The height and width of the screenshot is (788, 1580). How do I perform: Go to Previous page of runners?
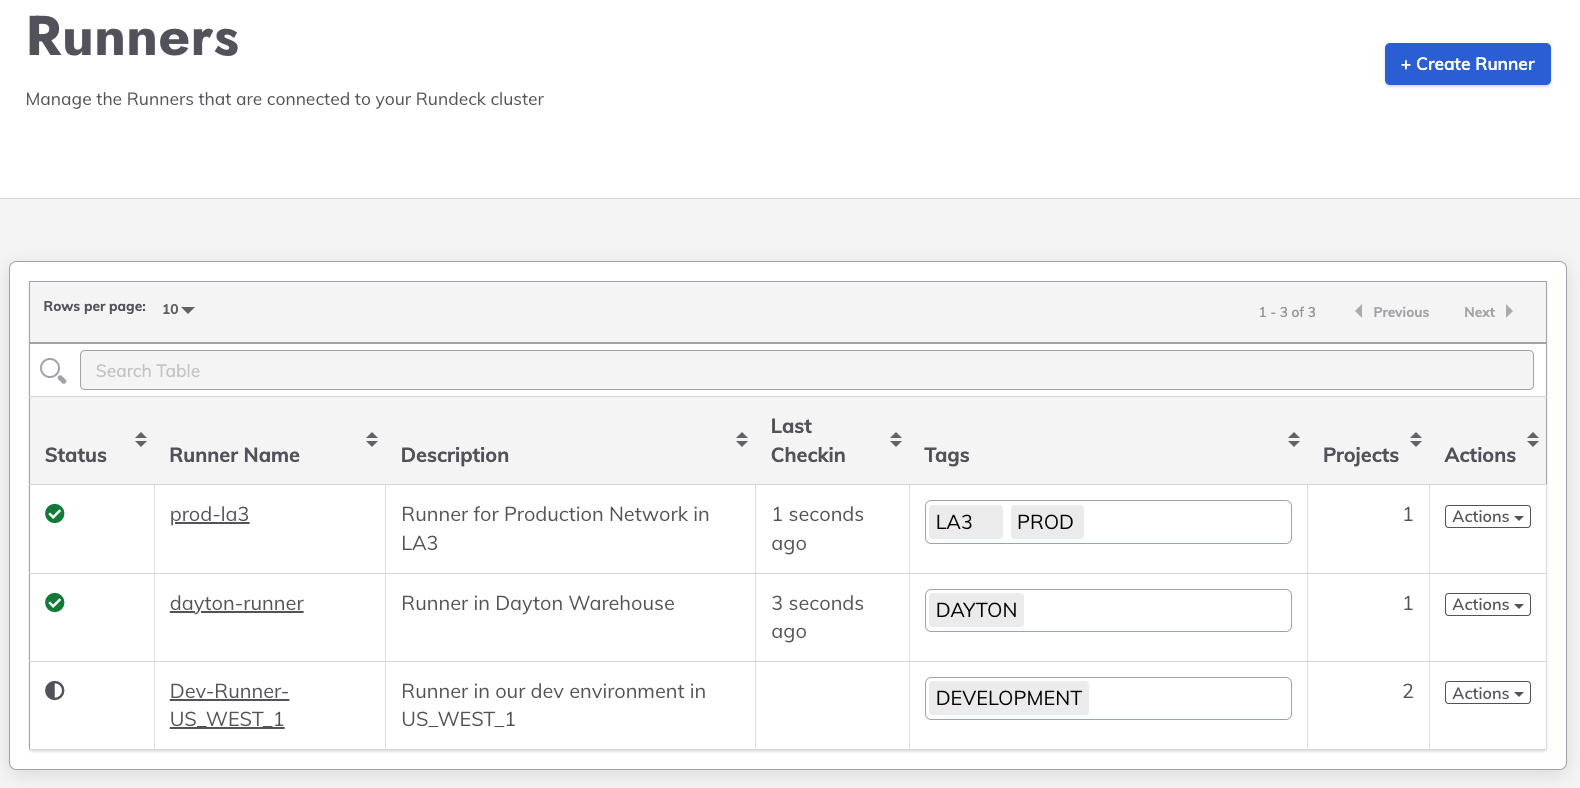point(1392,312)
